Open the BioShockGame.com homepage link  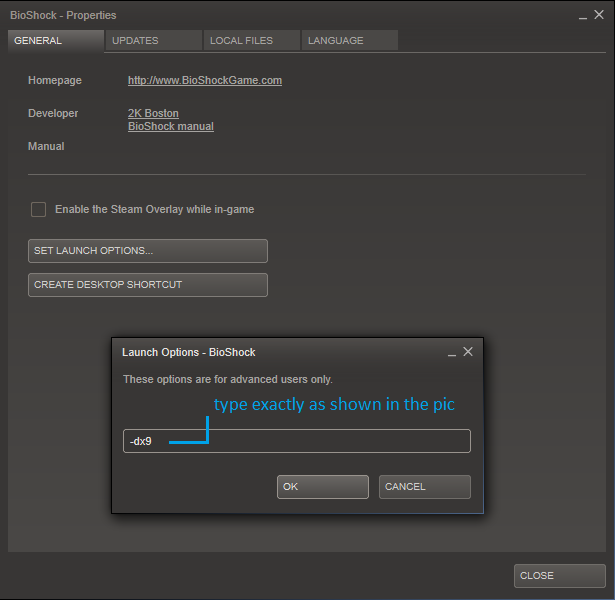pyautogui.click(x=205, y=80)
